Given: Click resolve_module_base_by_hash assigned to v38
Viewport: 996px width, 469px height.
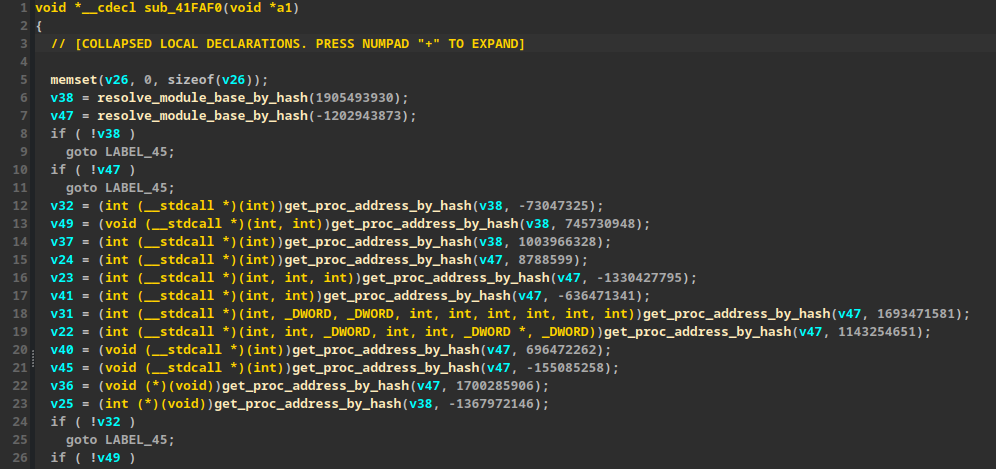Looking at the screenshot, I should [202, 98].
